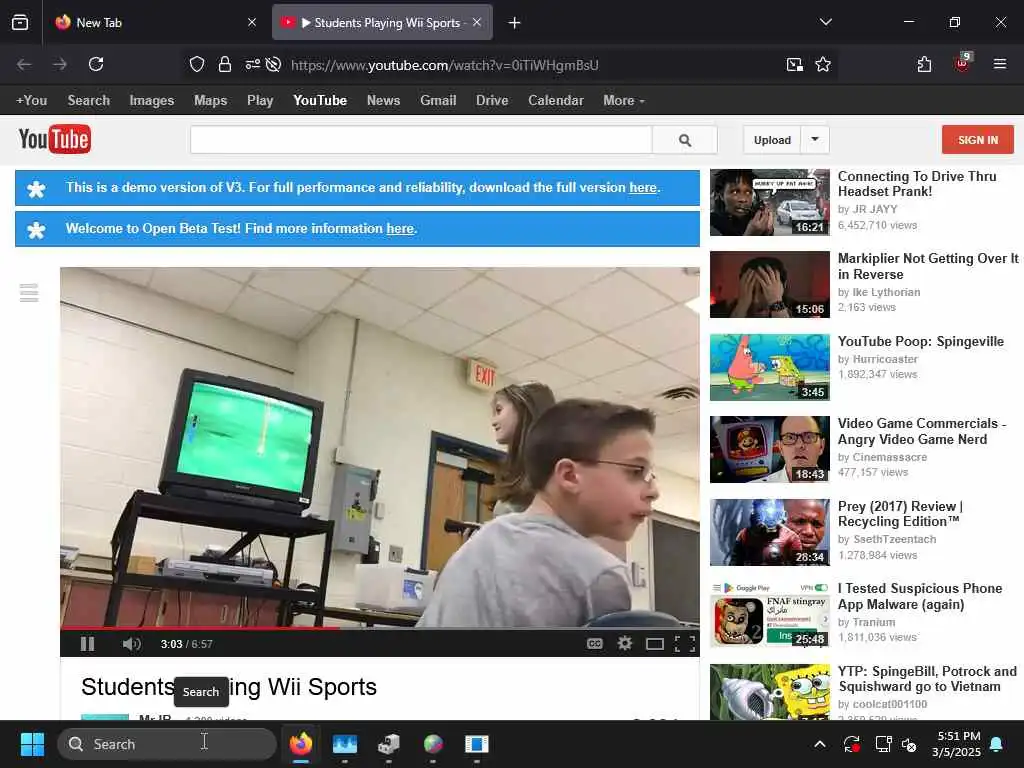Click the Windows taskbar Search box

tap(167, 744)
